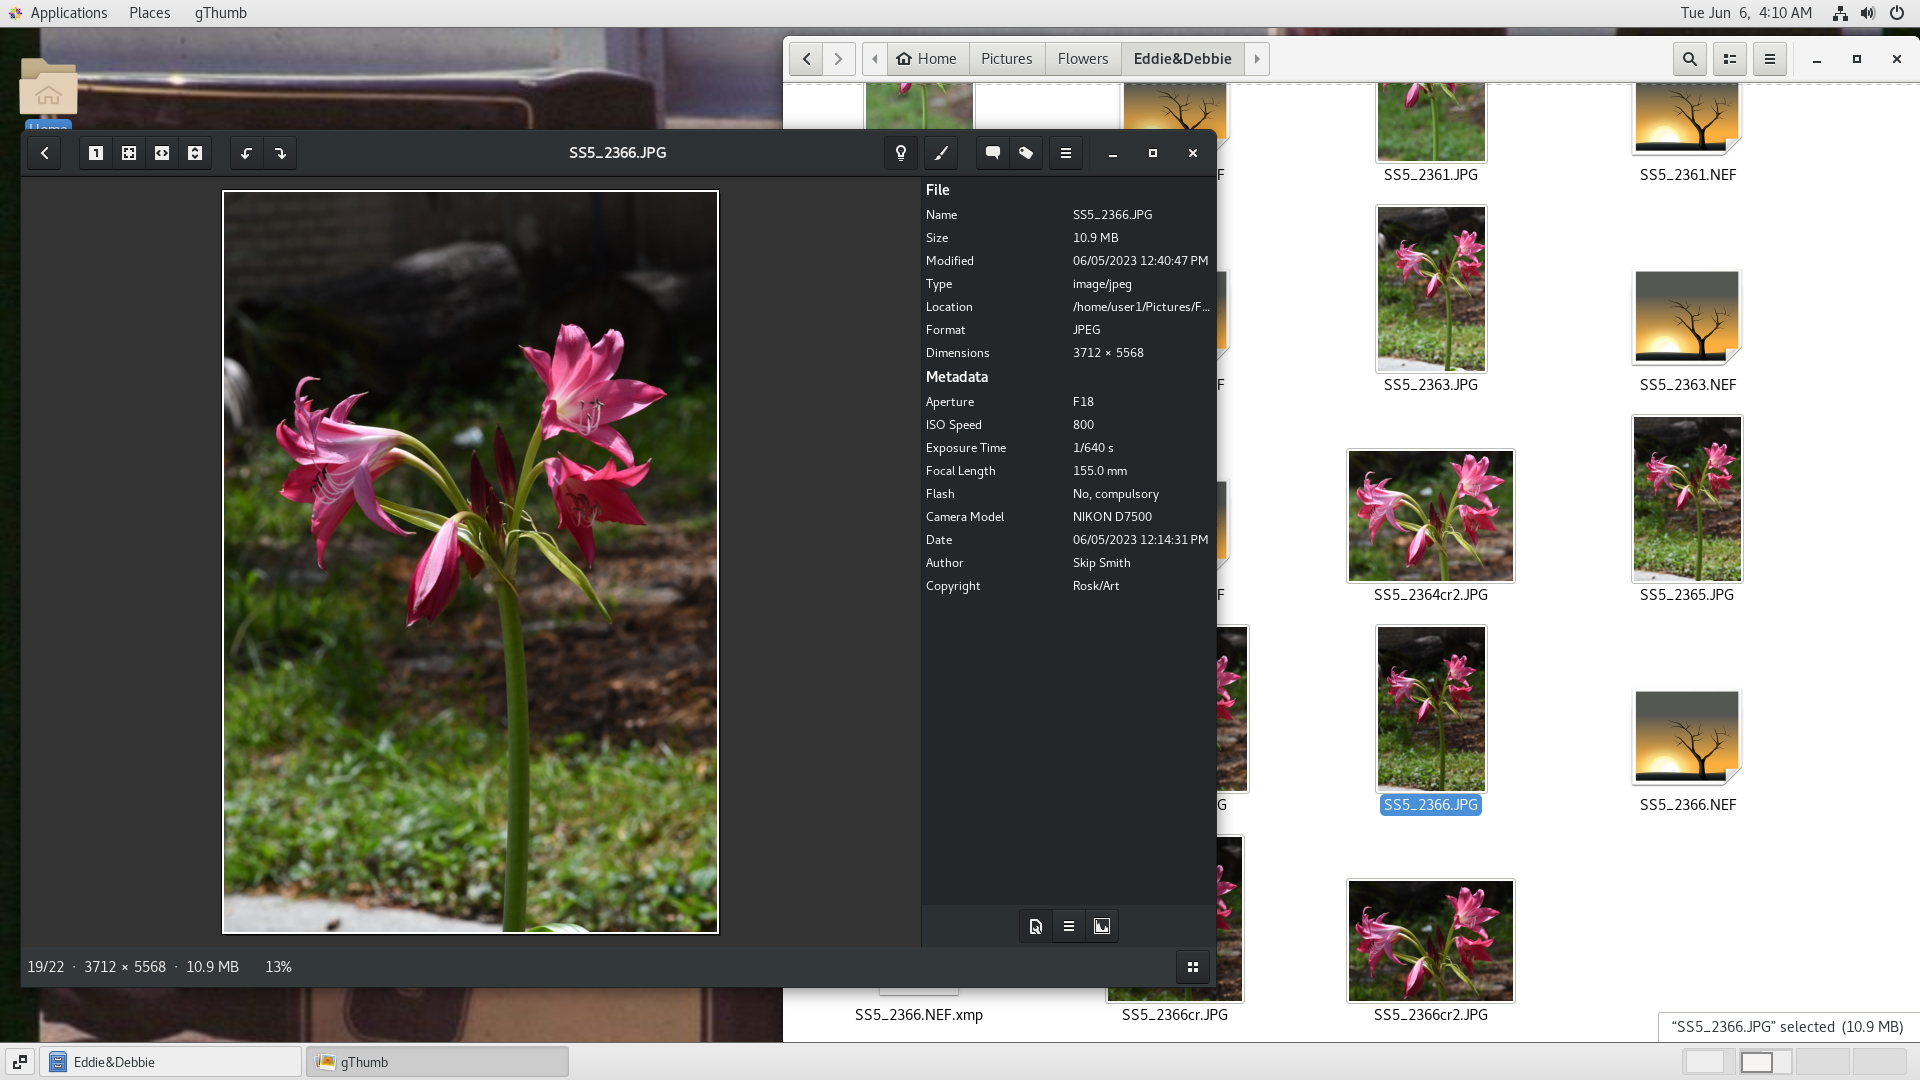Switch to third workspace in pager
The image size is (1920, 1080).
[1822, 1062]
